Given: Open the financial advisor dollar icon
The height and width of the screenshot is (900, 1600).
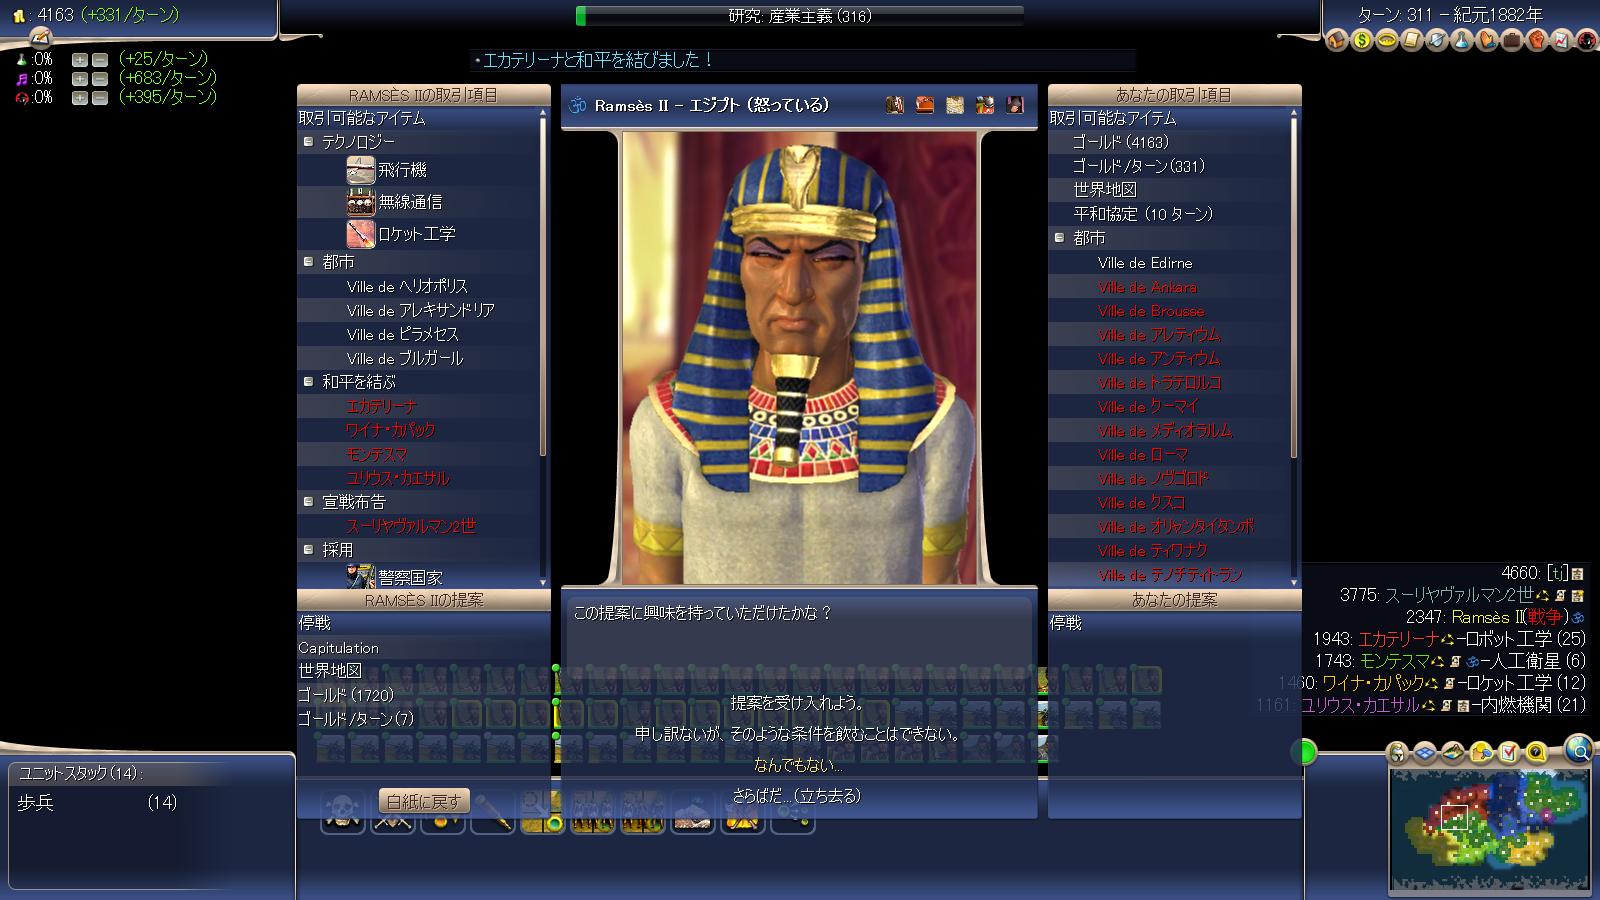Looking at the screenshot, I should pyautogui.click(x=1362, y=41).
